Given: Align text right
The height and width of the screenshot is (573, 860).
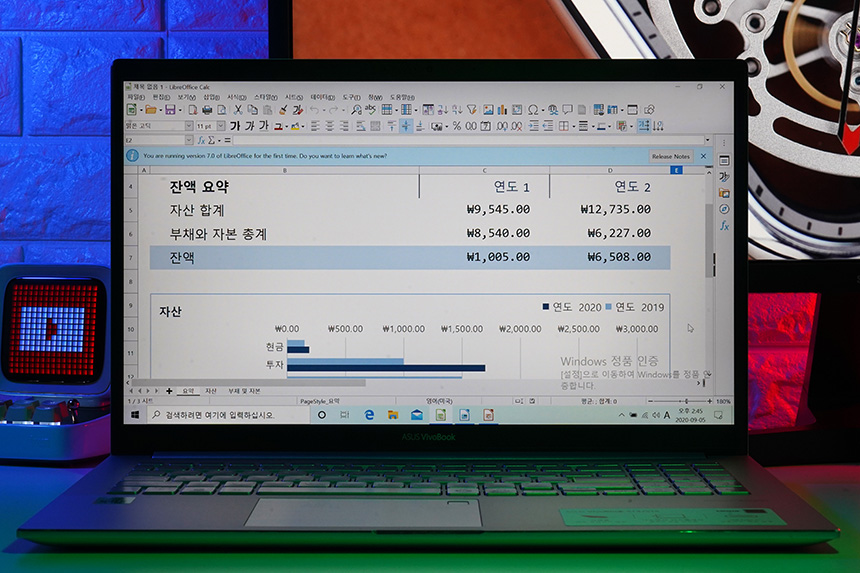Looking at the screenshot, I should click(344, 126).
